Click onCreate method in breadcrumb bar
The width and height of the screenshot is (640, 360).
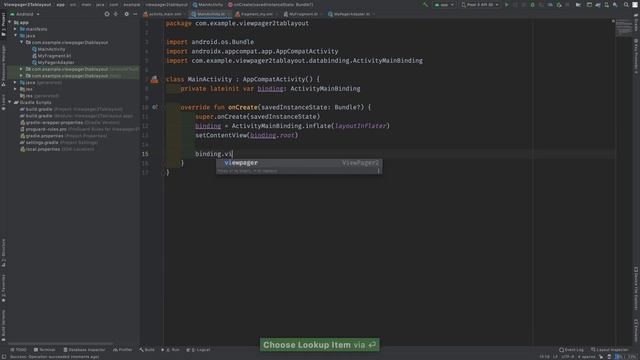coord(271,4)
